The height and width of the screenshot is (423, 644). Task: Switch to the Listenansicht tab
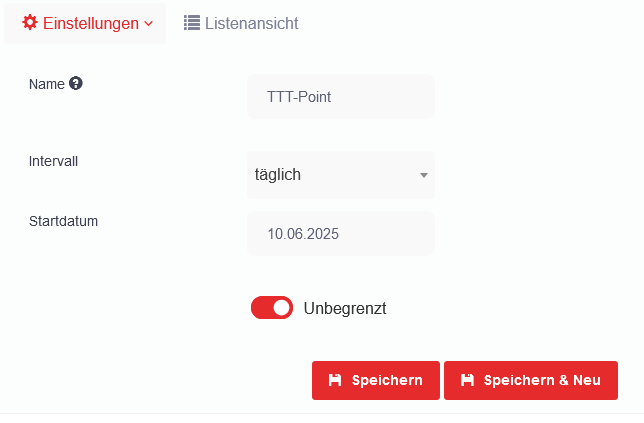click(x=251, y=23)
